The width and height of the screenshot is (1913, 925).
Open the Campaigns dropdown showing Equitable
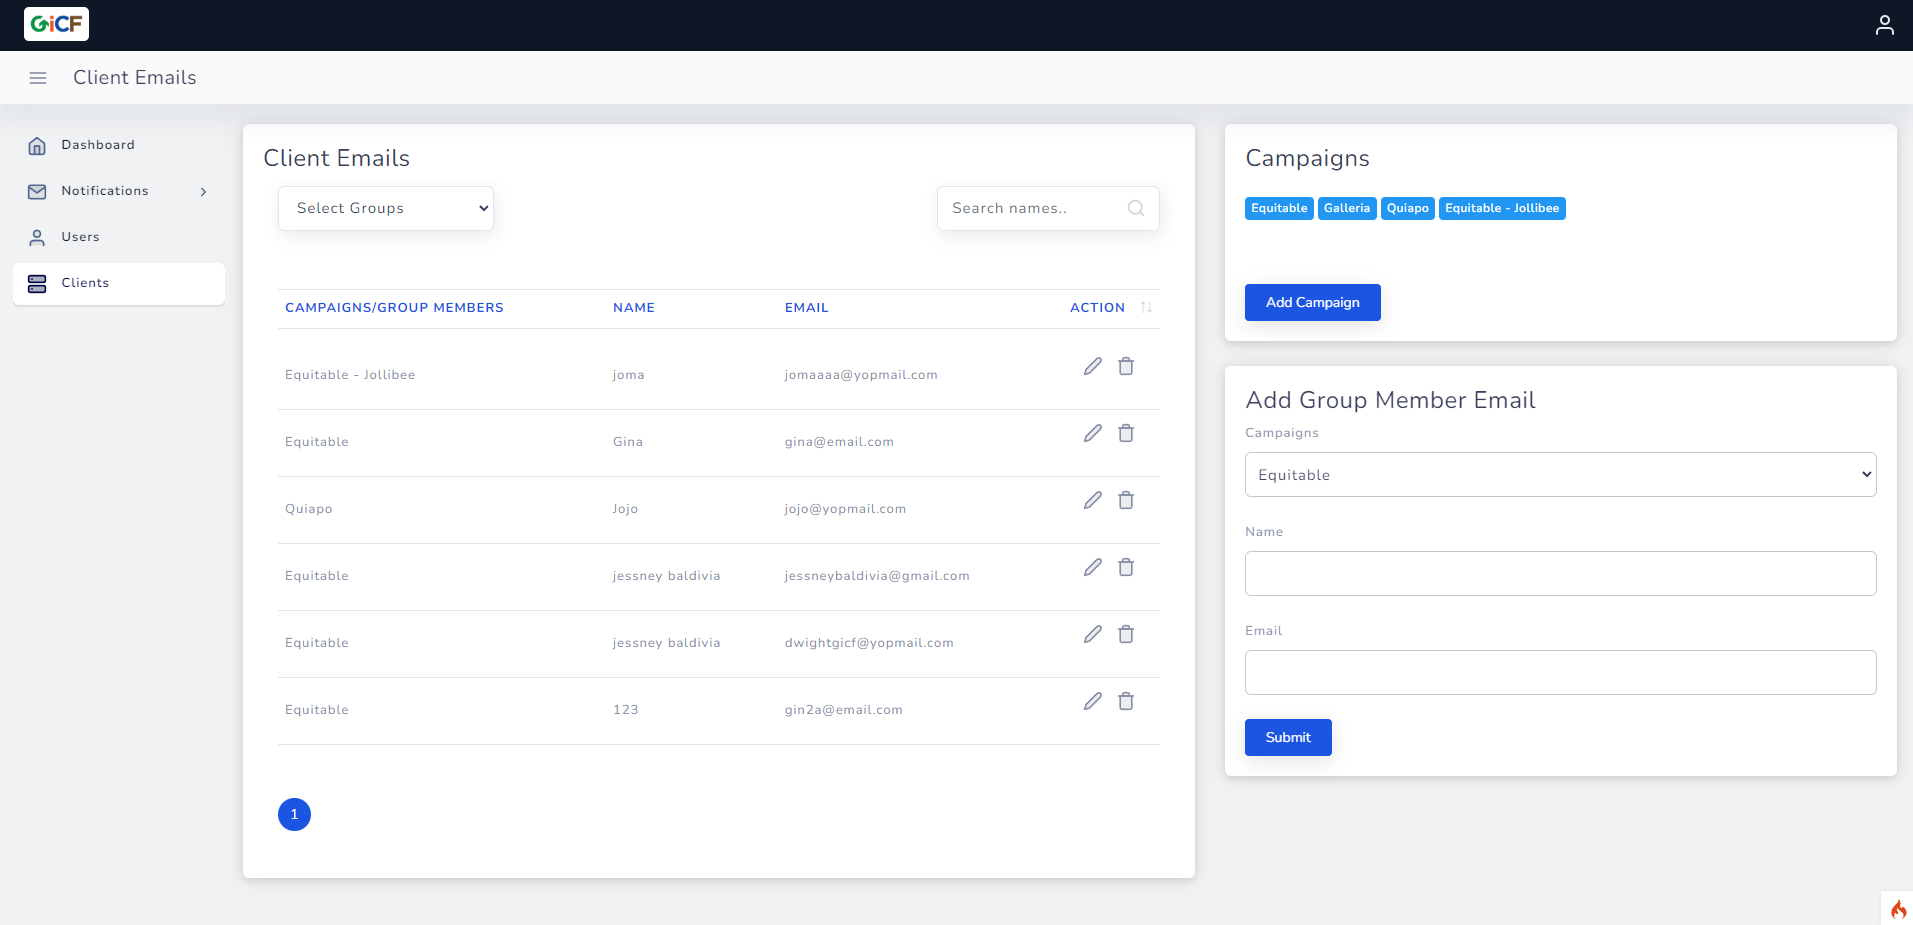pyautogui.click(x=1560, y=475)
